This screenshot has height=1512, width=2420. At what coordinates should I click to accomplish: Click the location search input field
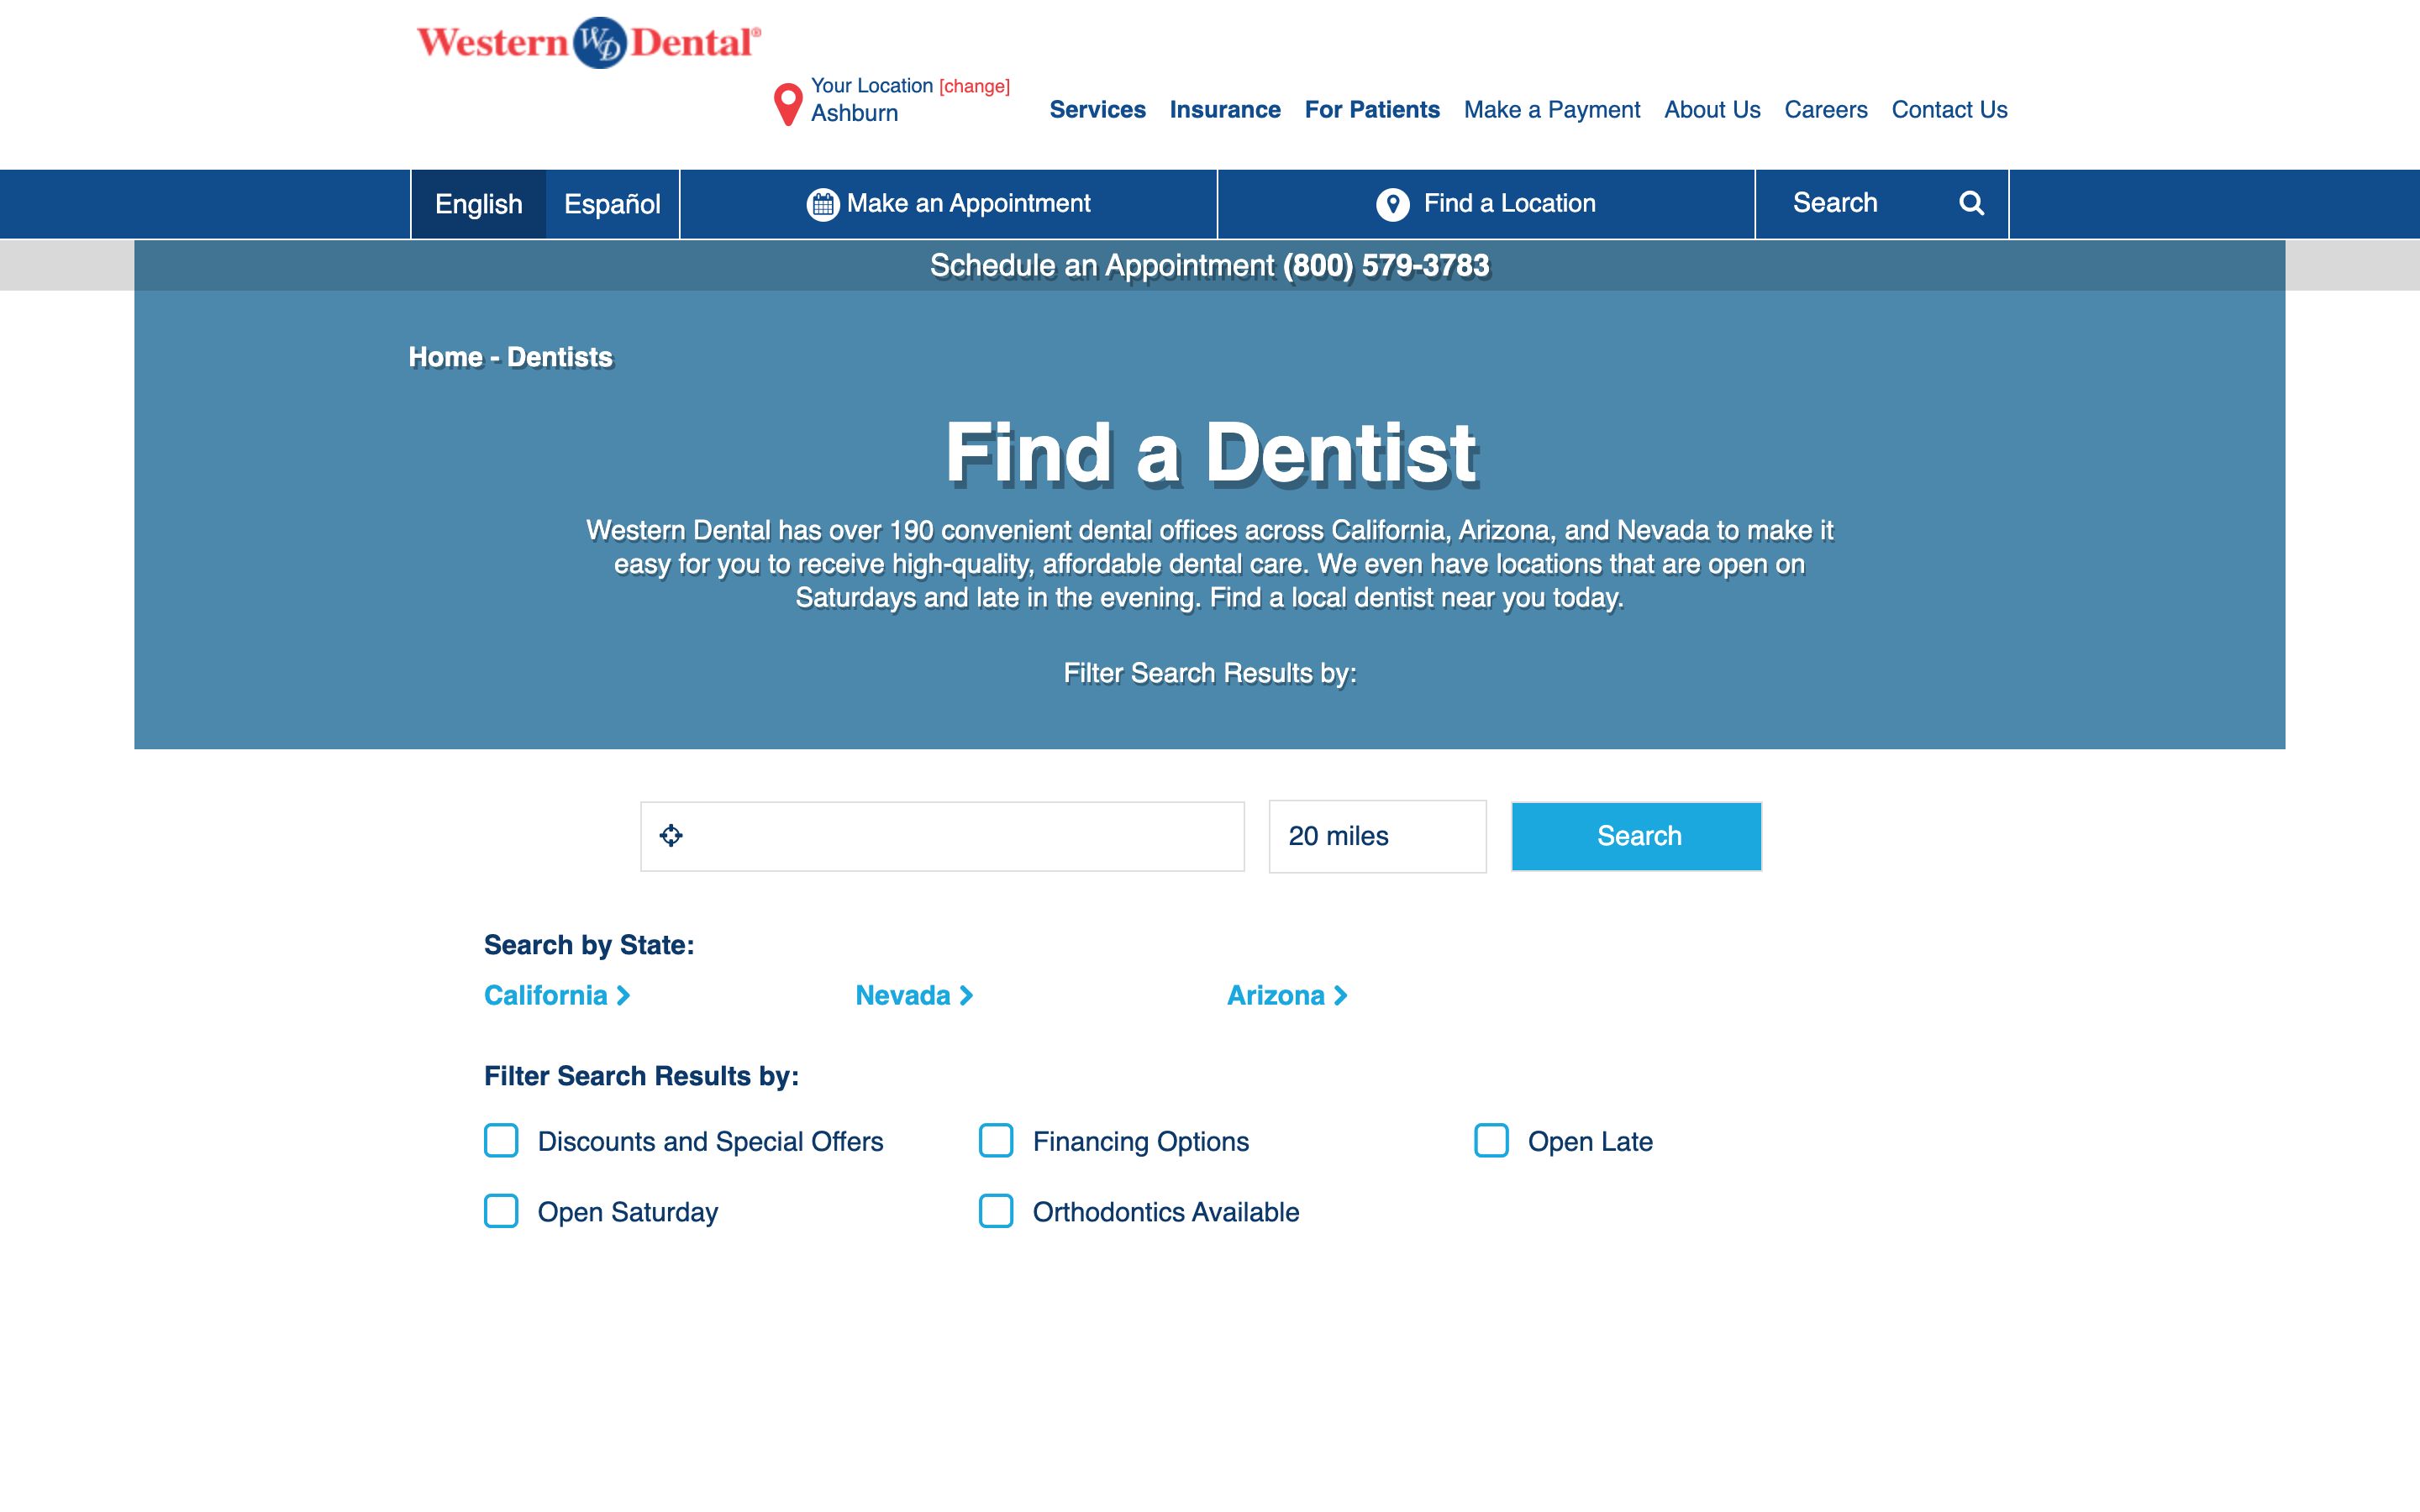coord(942,836)
